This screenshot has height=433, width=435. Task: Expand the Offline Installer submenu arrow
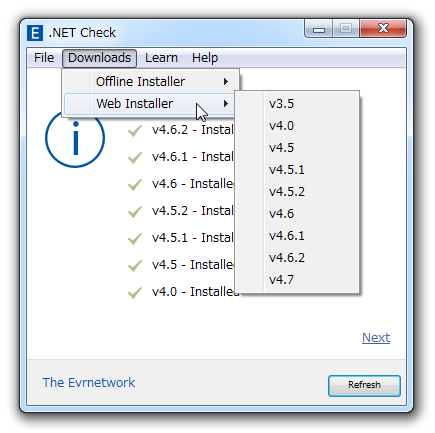pyautogui.click(x=226, y=81)
